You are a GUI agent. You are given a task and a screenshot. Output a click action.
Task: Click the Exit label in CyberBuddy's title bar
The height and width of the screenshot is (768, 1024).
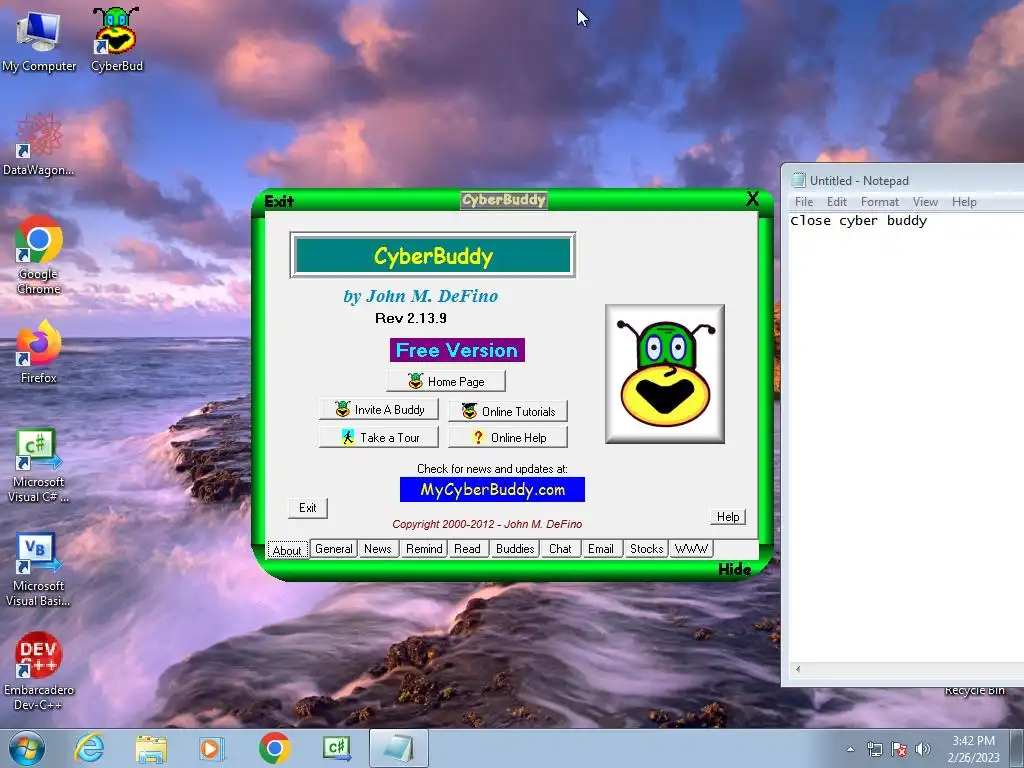coord(279,201)
